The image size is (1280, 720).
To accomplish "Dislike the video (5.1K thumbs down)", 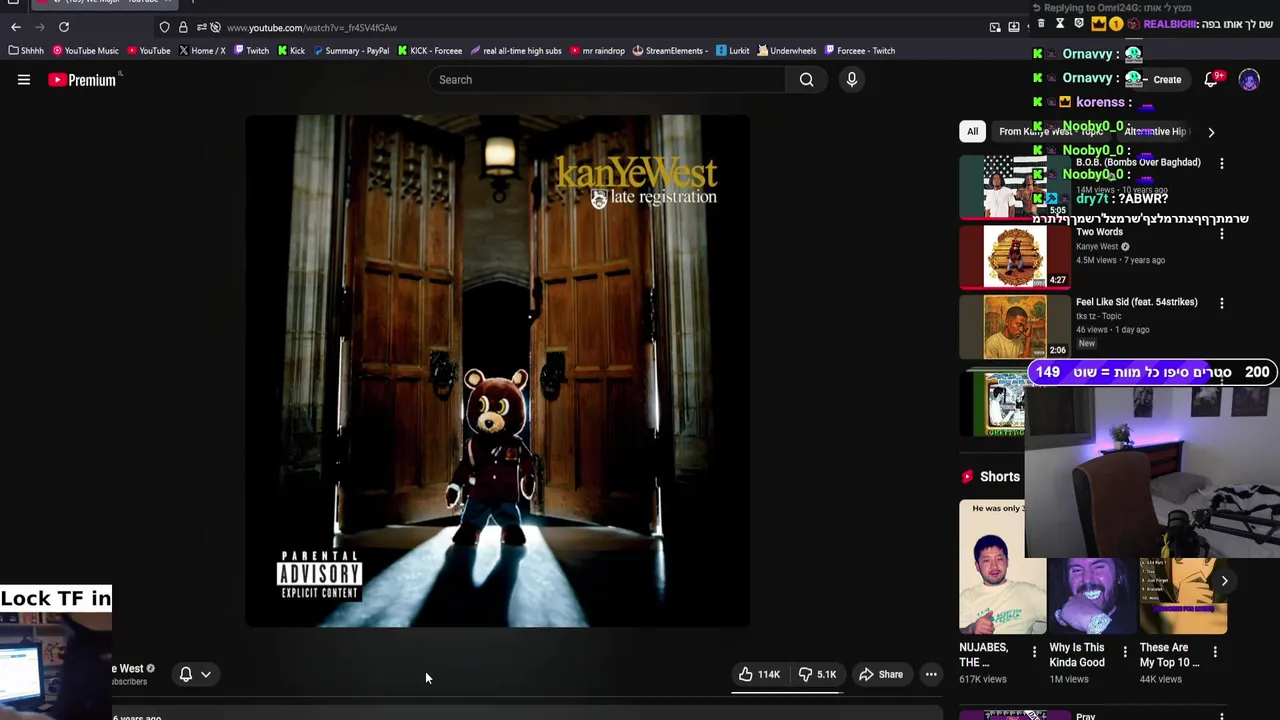I will point(817,674).
